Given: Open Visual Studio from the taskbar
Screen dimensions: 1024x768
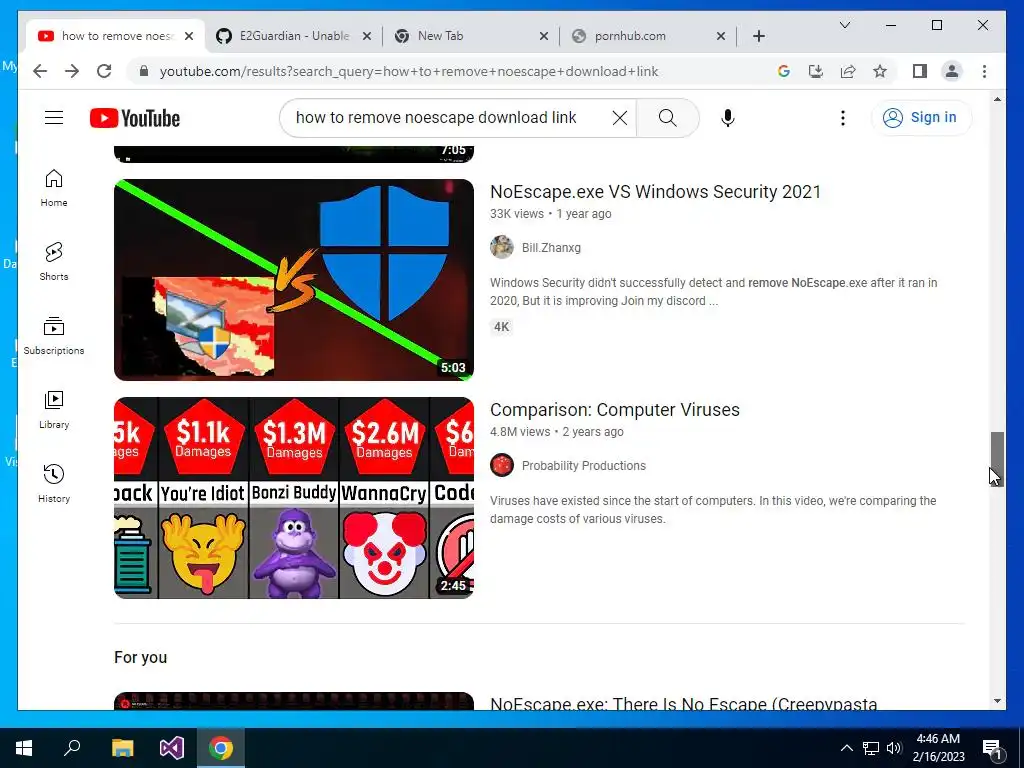Looking at the screenshot, I should coord(172,748).
